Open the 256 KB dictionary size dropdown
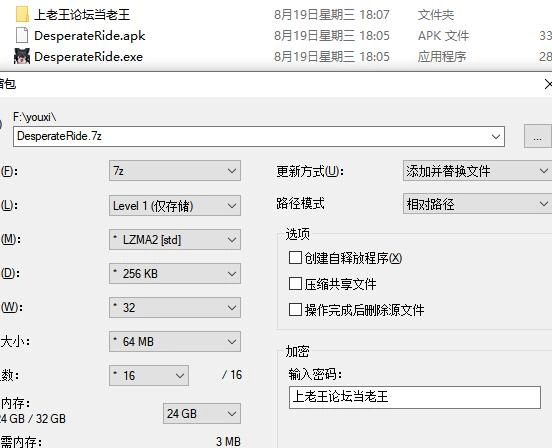 (175, 273)
